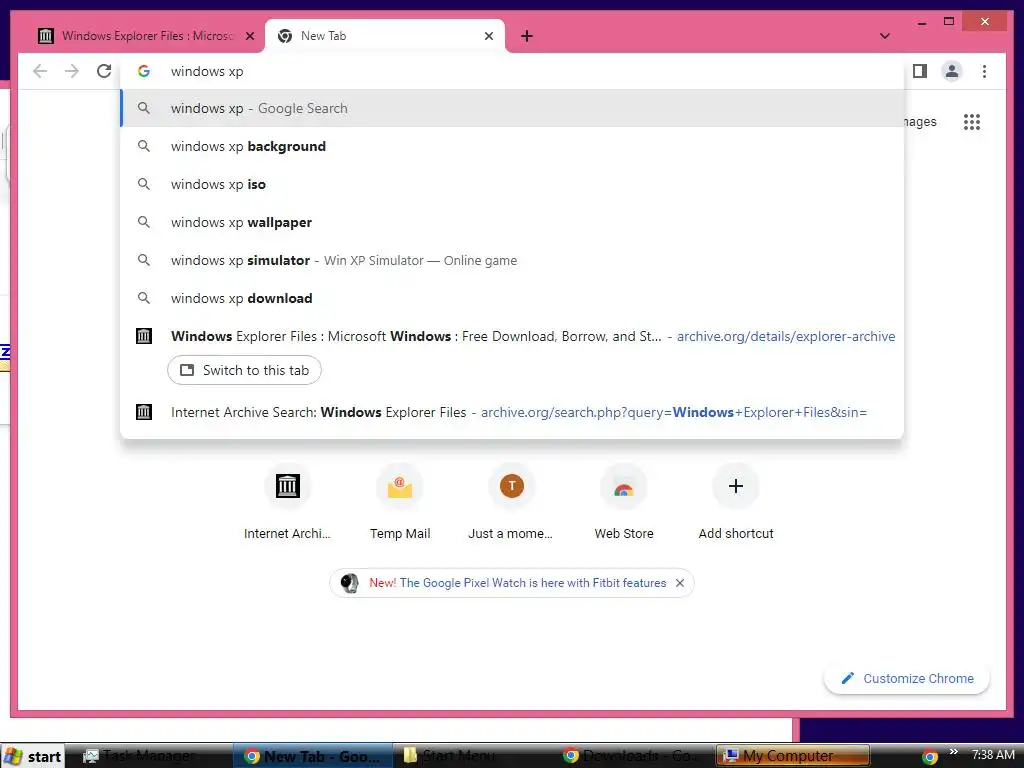Open the Images link

pyautogui.click(x=920, y=121)
